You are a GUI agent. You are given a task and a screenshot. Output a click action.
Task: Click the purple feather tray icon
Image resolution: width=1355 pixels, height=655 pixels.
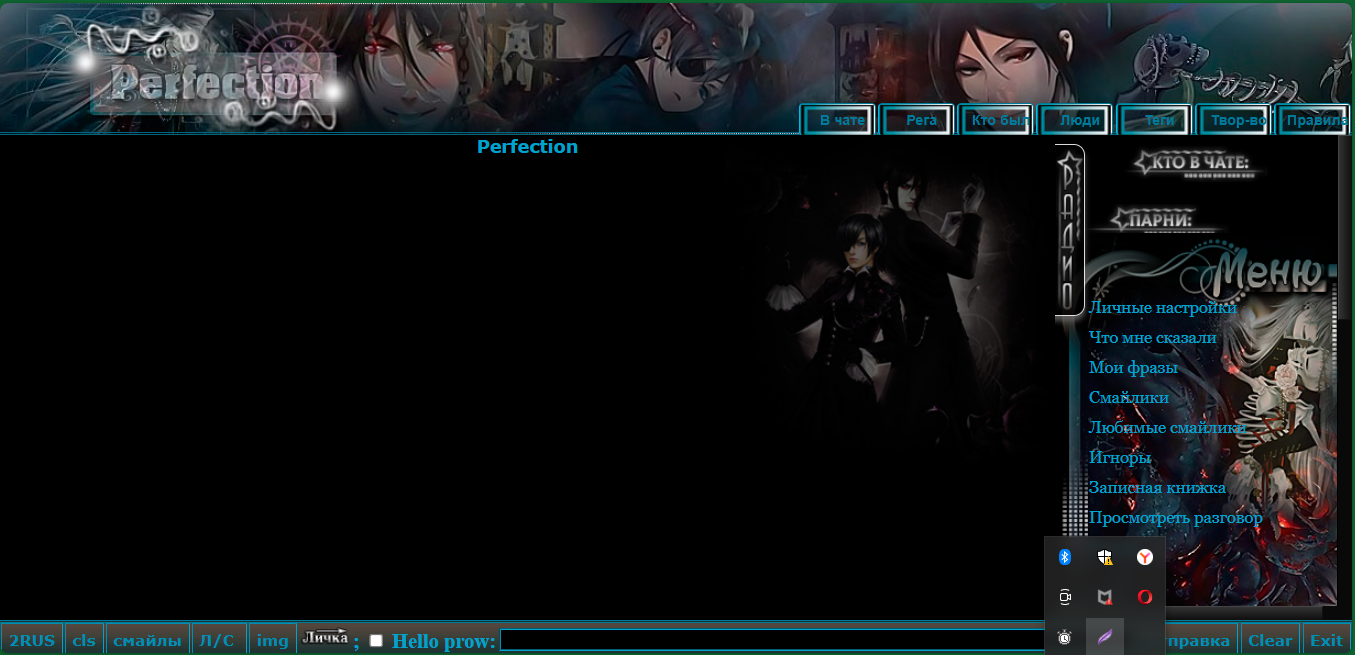pyautogui.click(x=1105, y=637)
